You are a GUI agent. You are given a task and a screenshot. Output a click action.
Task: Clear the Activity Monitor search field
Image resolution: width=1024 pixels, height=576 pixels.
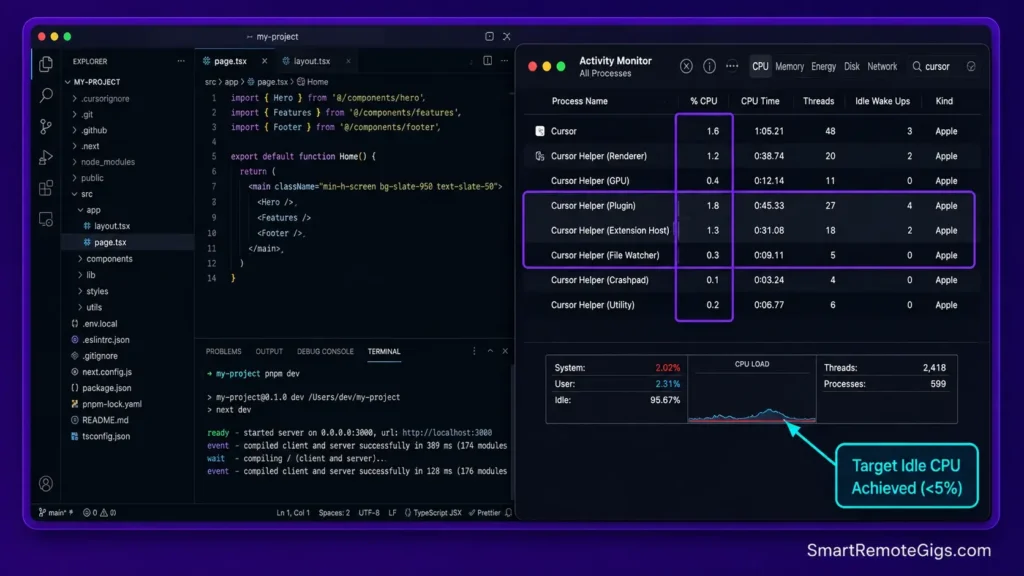click(x=971, y=67)
